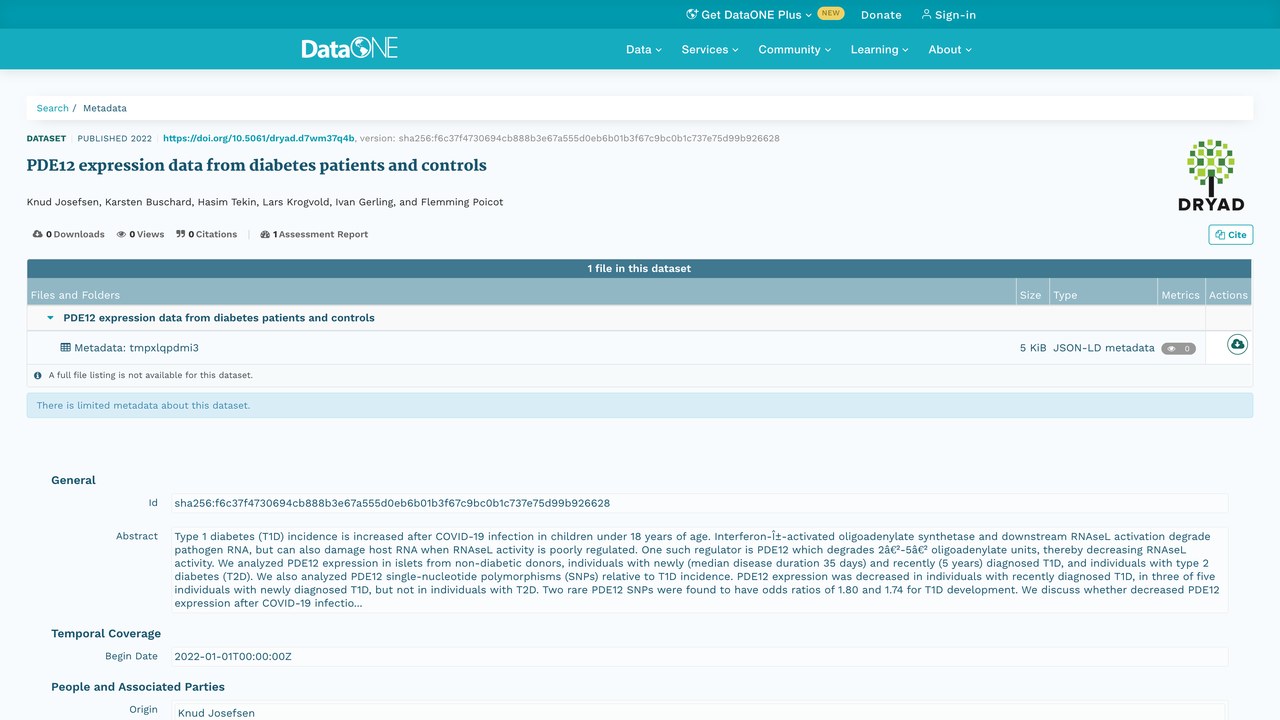Click the Dryad logo
The height and width of the screenshot is (720, 1280).
[1211, 175]
